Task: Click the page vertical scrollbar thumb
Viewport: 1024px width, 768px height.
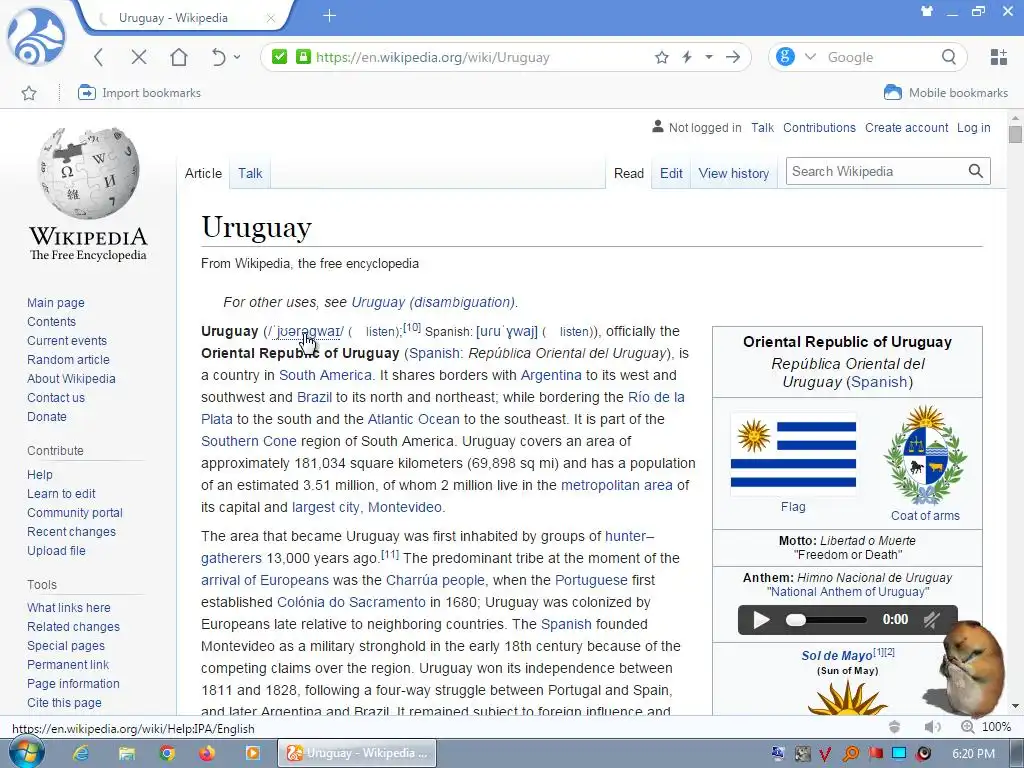Action: 1015,134
